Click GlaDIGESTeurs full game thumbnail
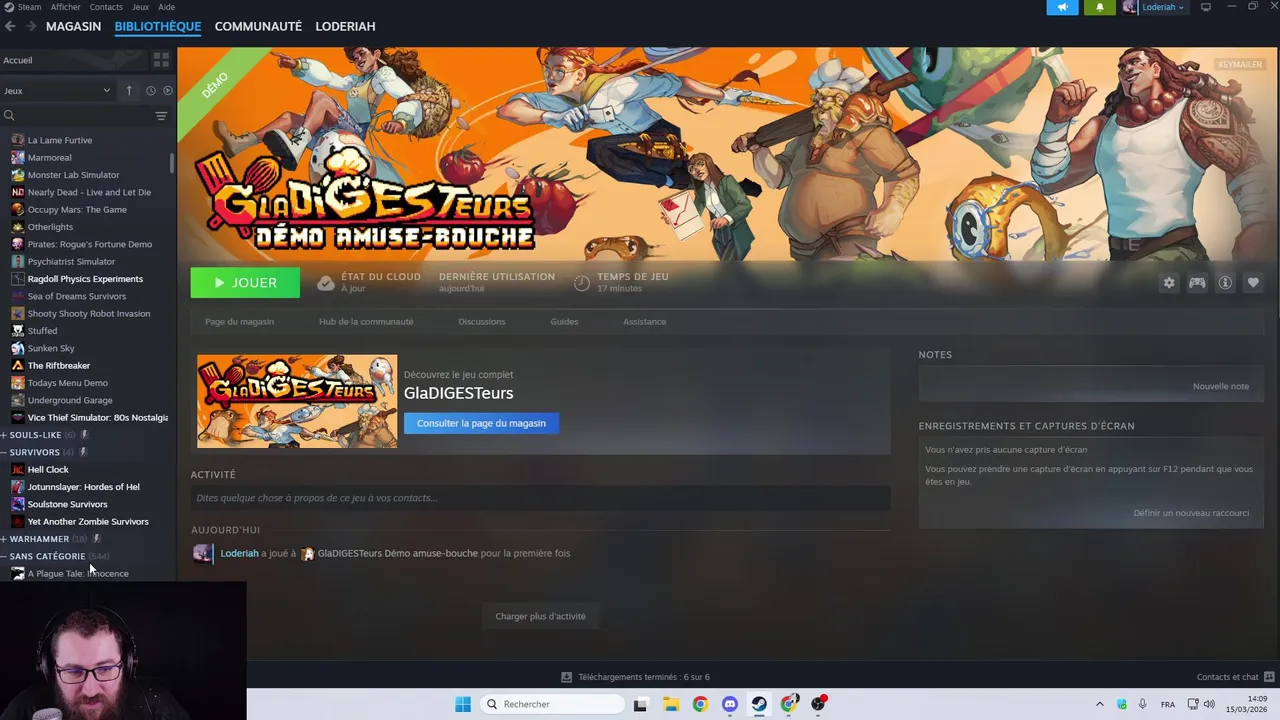Screen dimensions: 1280x720 pyautogui.click(x=297, y=401)
